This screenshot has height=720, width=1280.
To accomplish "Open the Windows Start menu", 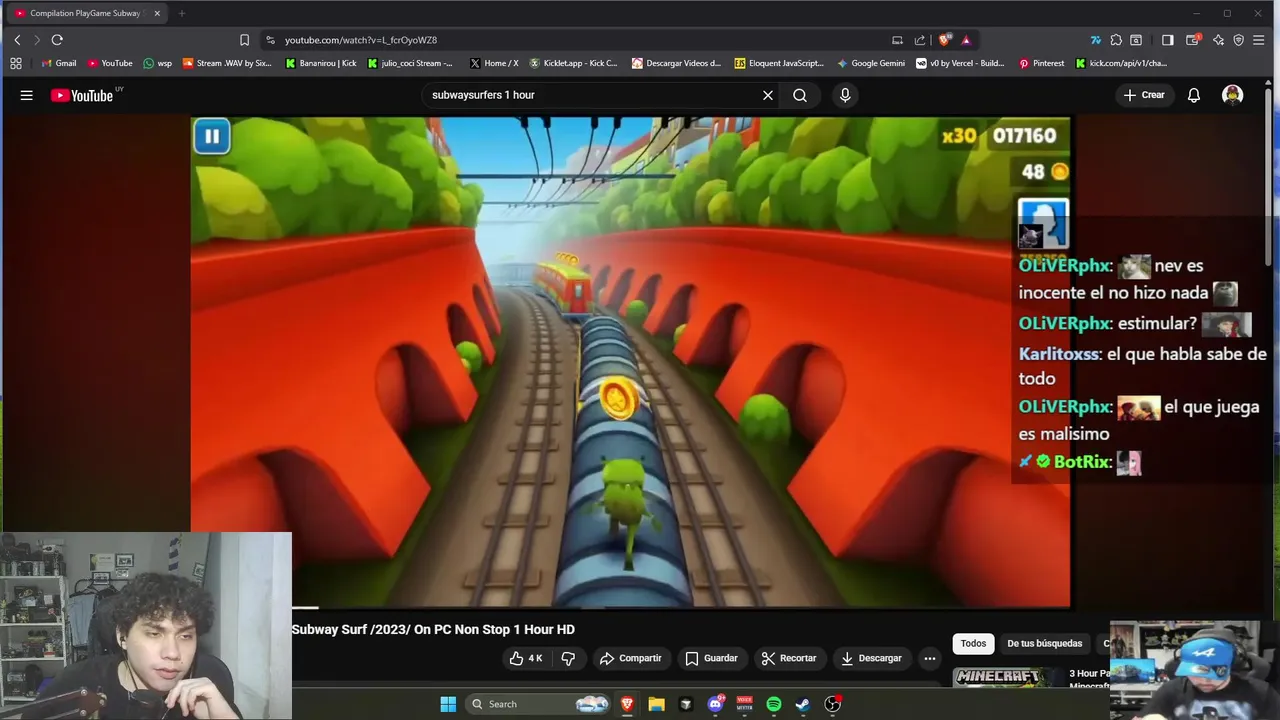I will click(x=448, y=704).
